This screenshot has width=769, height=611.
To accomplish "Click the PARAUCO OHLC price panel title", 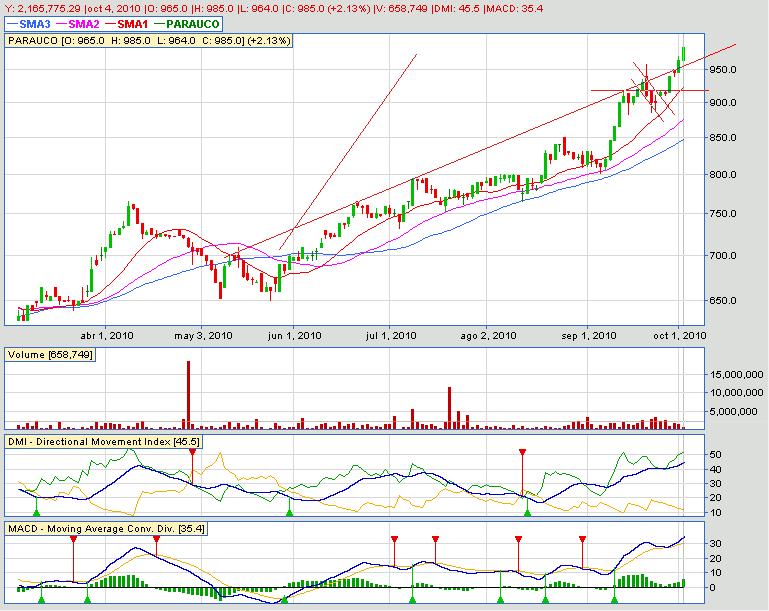I will click(x=149, y=41).
